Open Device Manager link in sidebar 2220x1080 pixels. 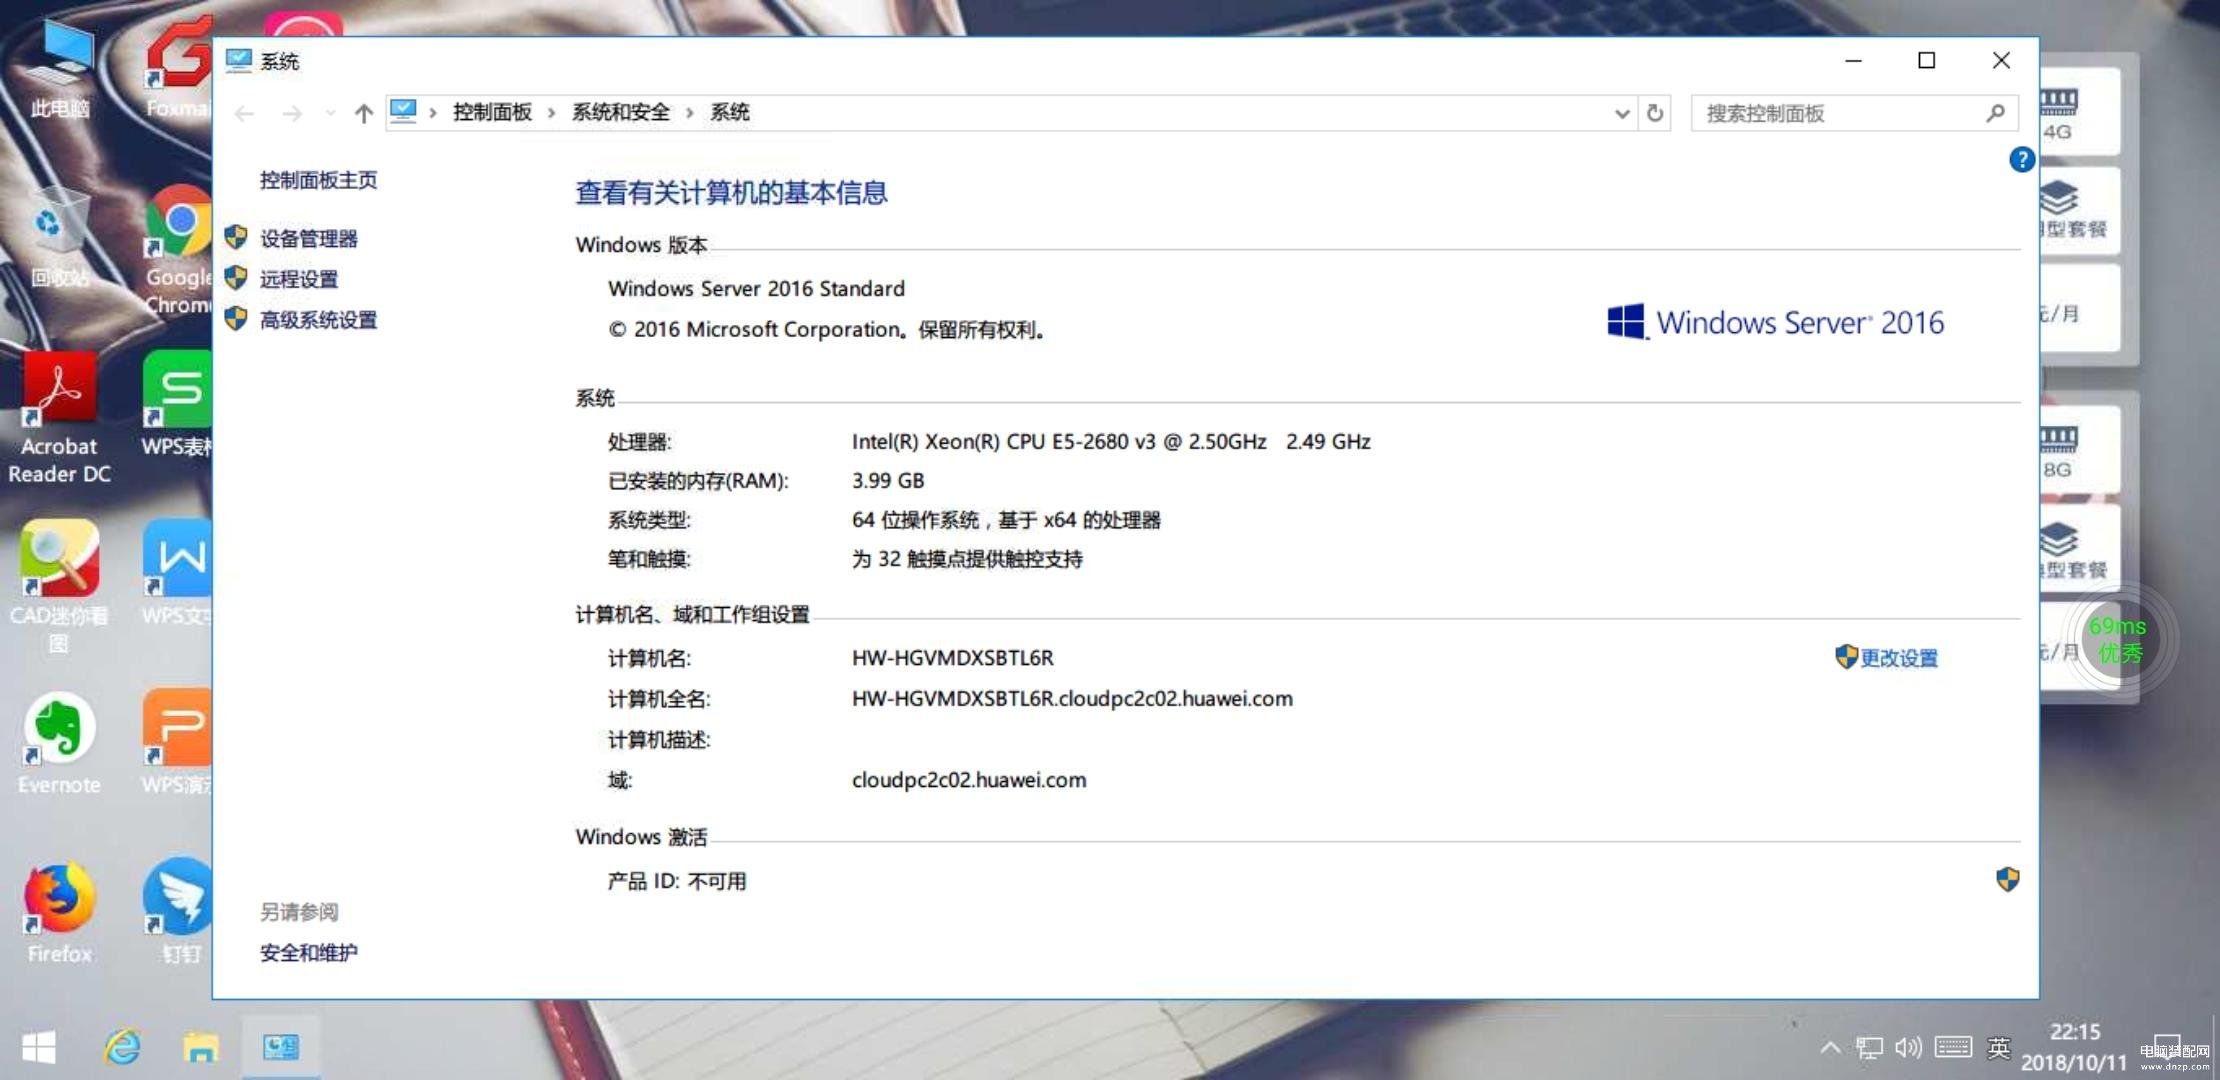tap(308, 239)
